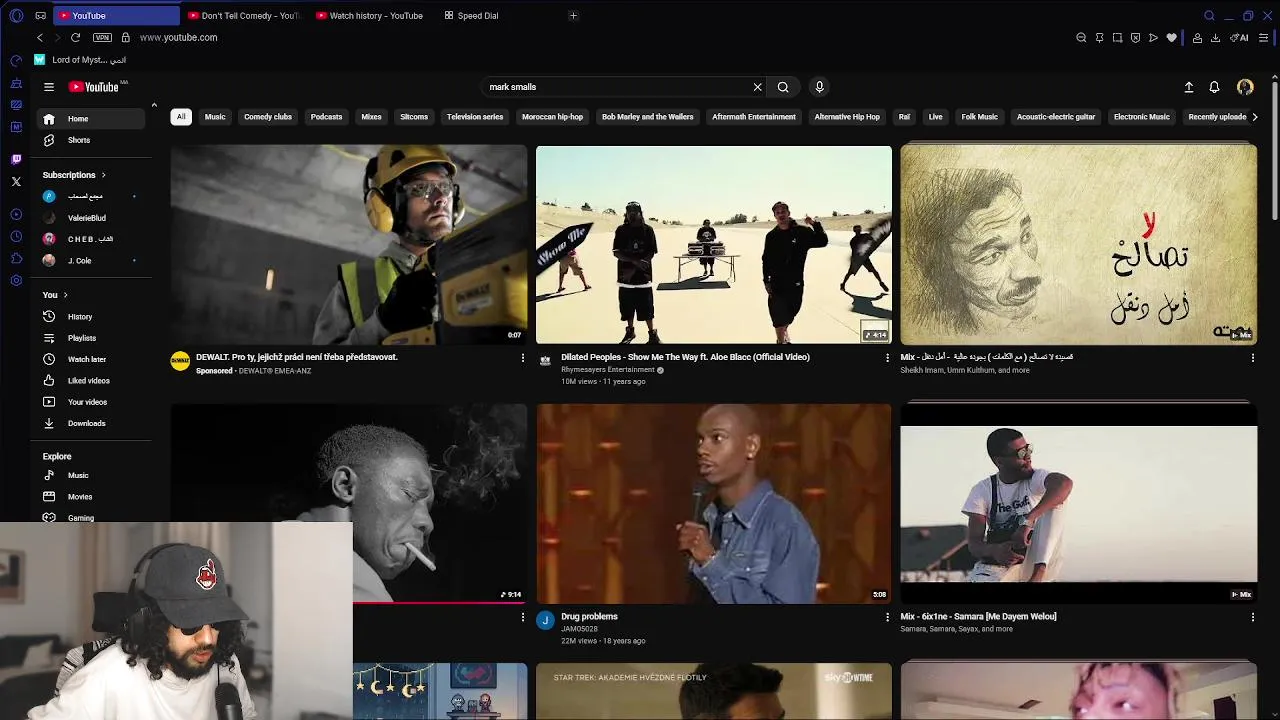Image resolution: width=1280 pixels, height=720 pixels.
Task: Open YouTube notifications bell
Action: (1214, 87)
